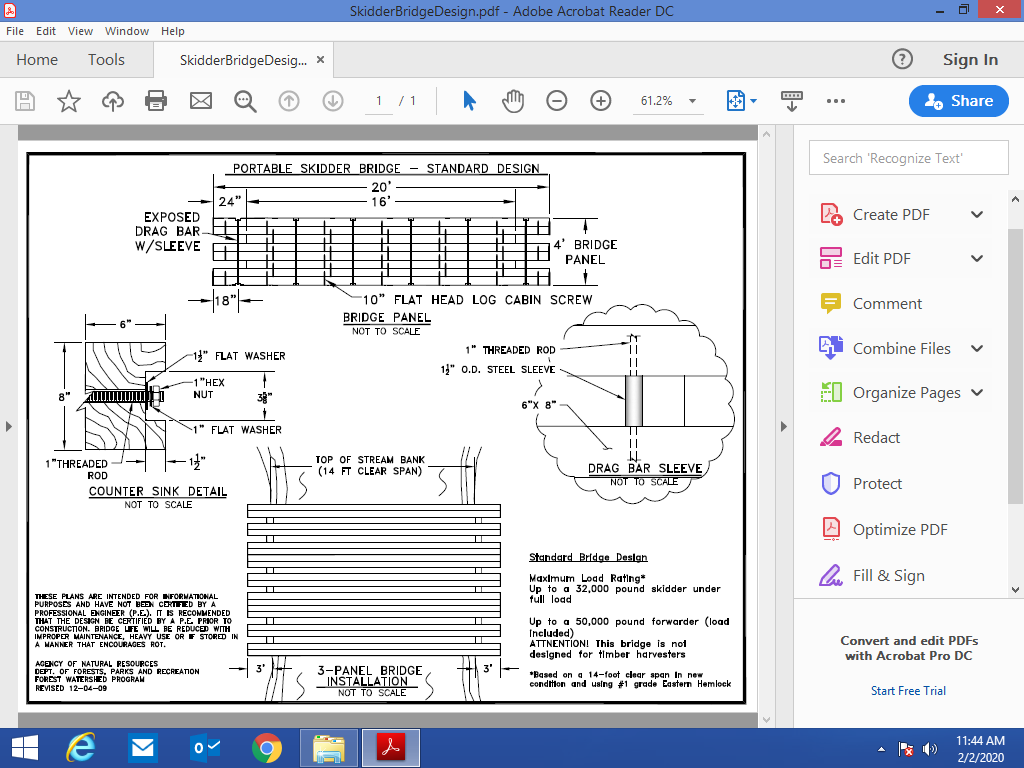Screen dimensions: 1024x768
Task: Click the Print file icon
Action: 156,101
